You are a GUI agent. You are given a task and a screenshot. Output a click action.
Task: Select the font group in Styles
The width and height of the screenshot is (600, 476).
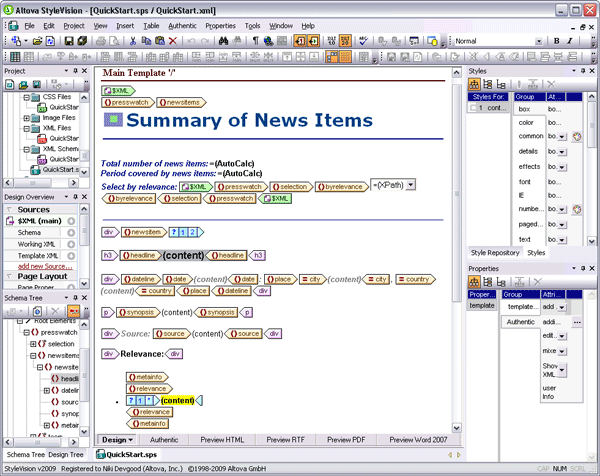(x=525, y=182)
